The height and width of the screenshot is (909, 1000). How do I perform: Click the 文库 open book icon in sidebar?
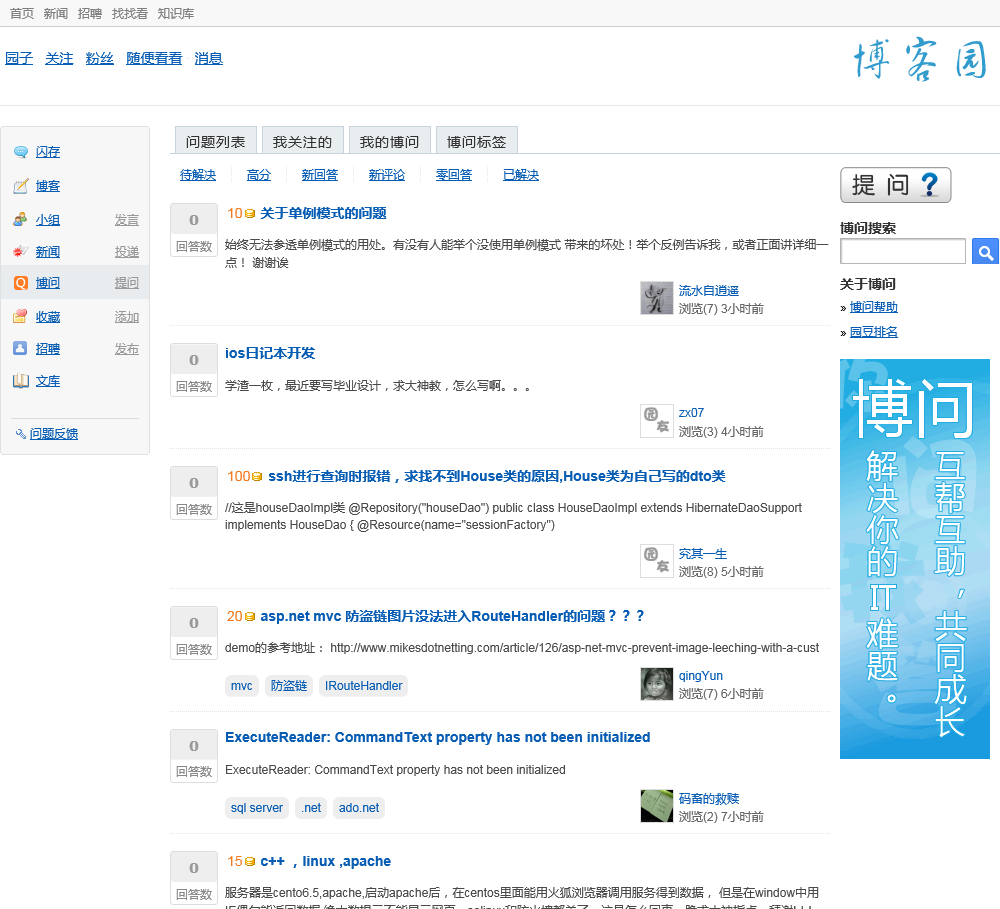[x=20, y=381]
